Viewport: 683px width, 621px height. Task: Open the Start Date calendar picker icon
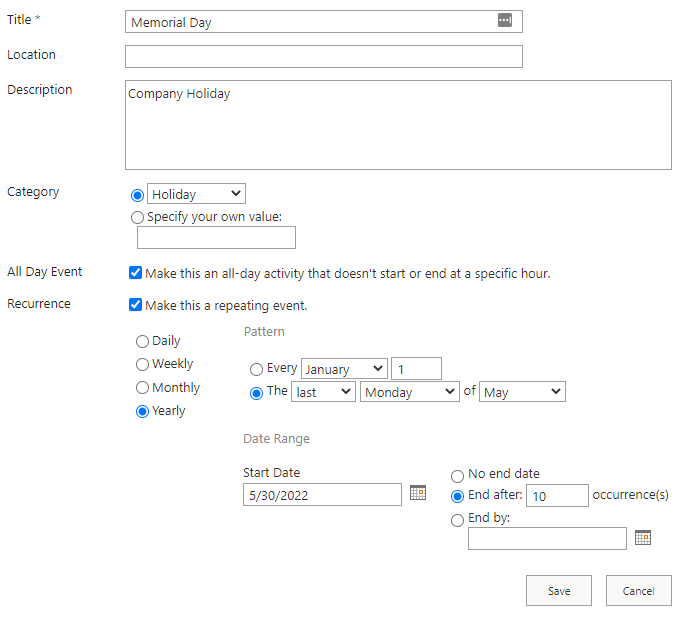tap(418, 493)
